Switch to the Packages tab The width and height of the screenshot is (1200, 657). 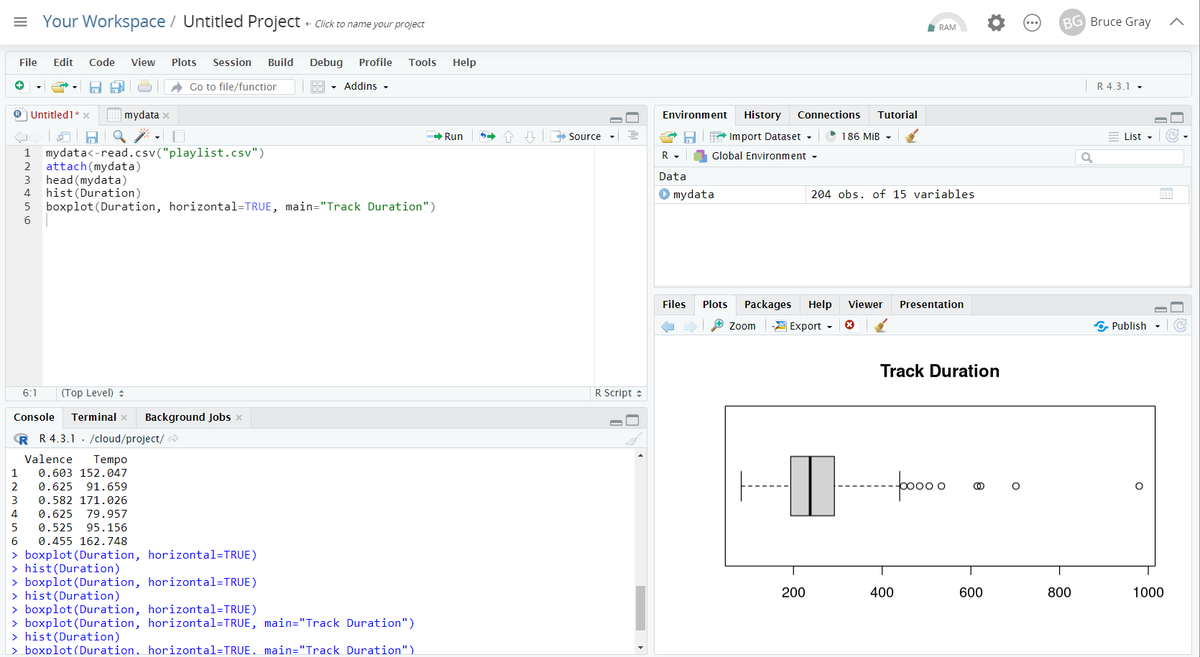coord(768,304)
